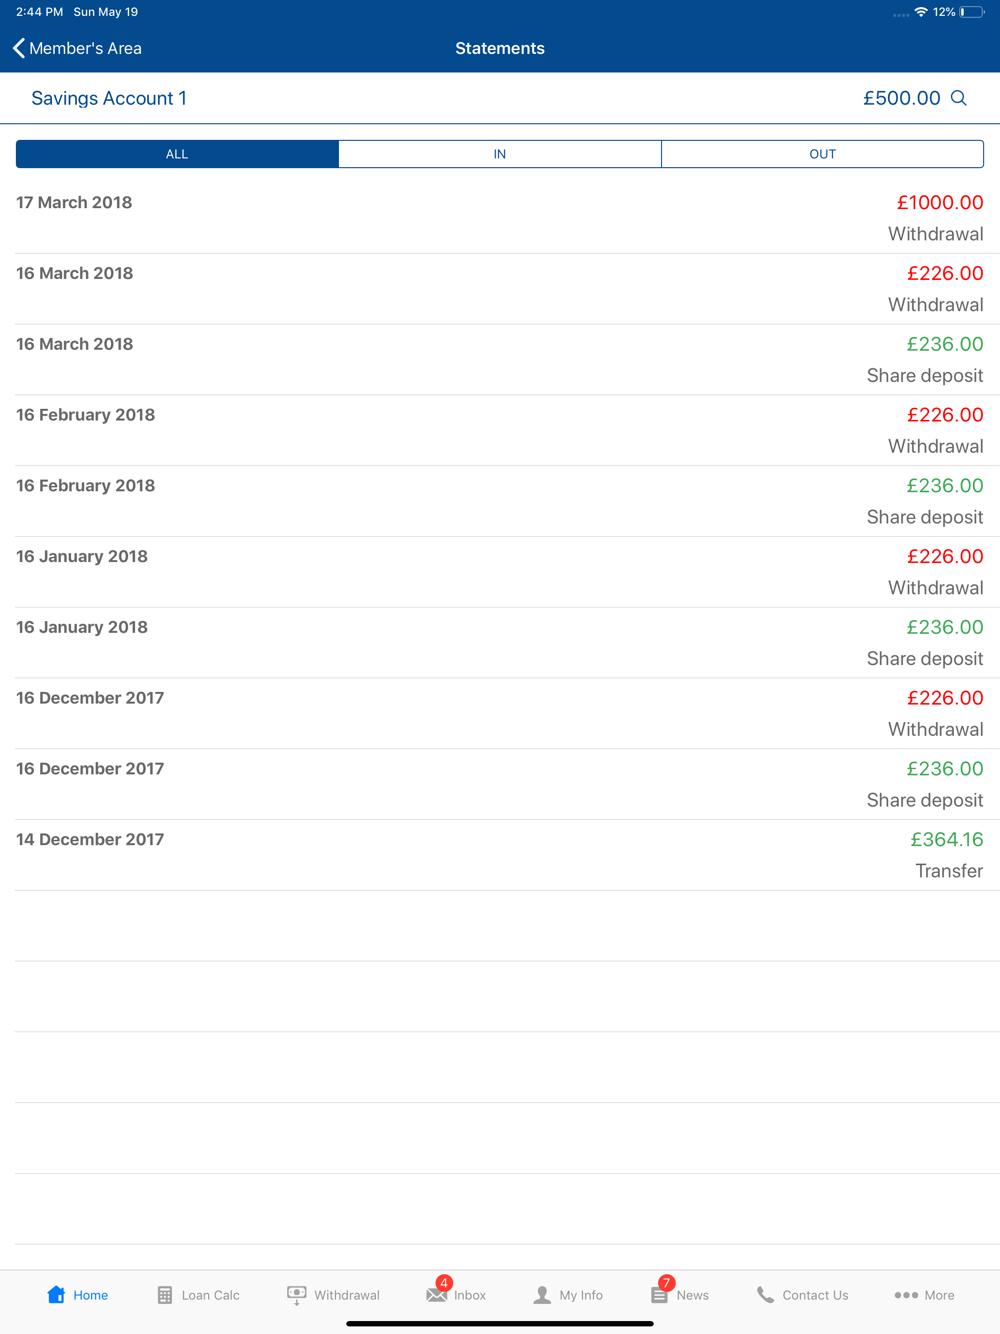
Task: Tap the £500.00 account balance
Action: point(902,98)
